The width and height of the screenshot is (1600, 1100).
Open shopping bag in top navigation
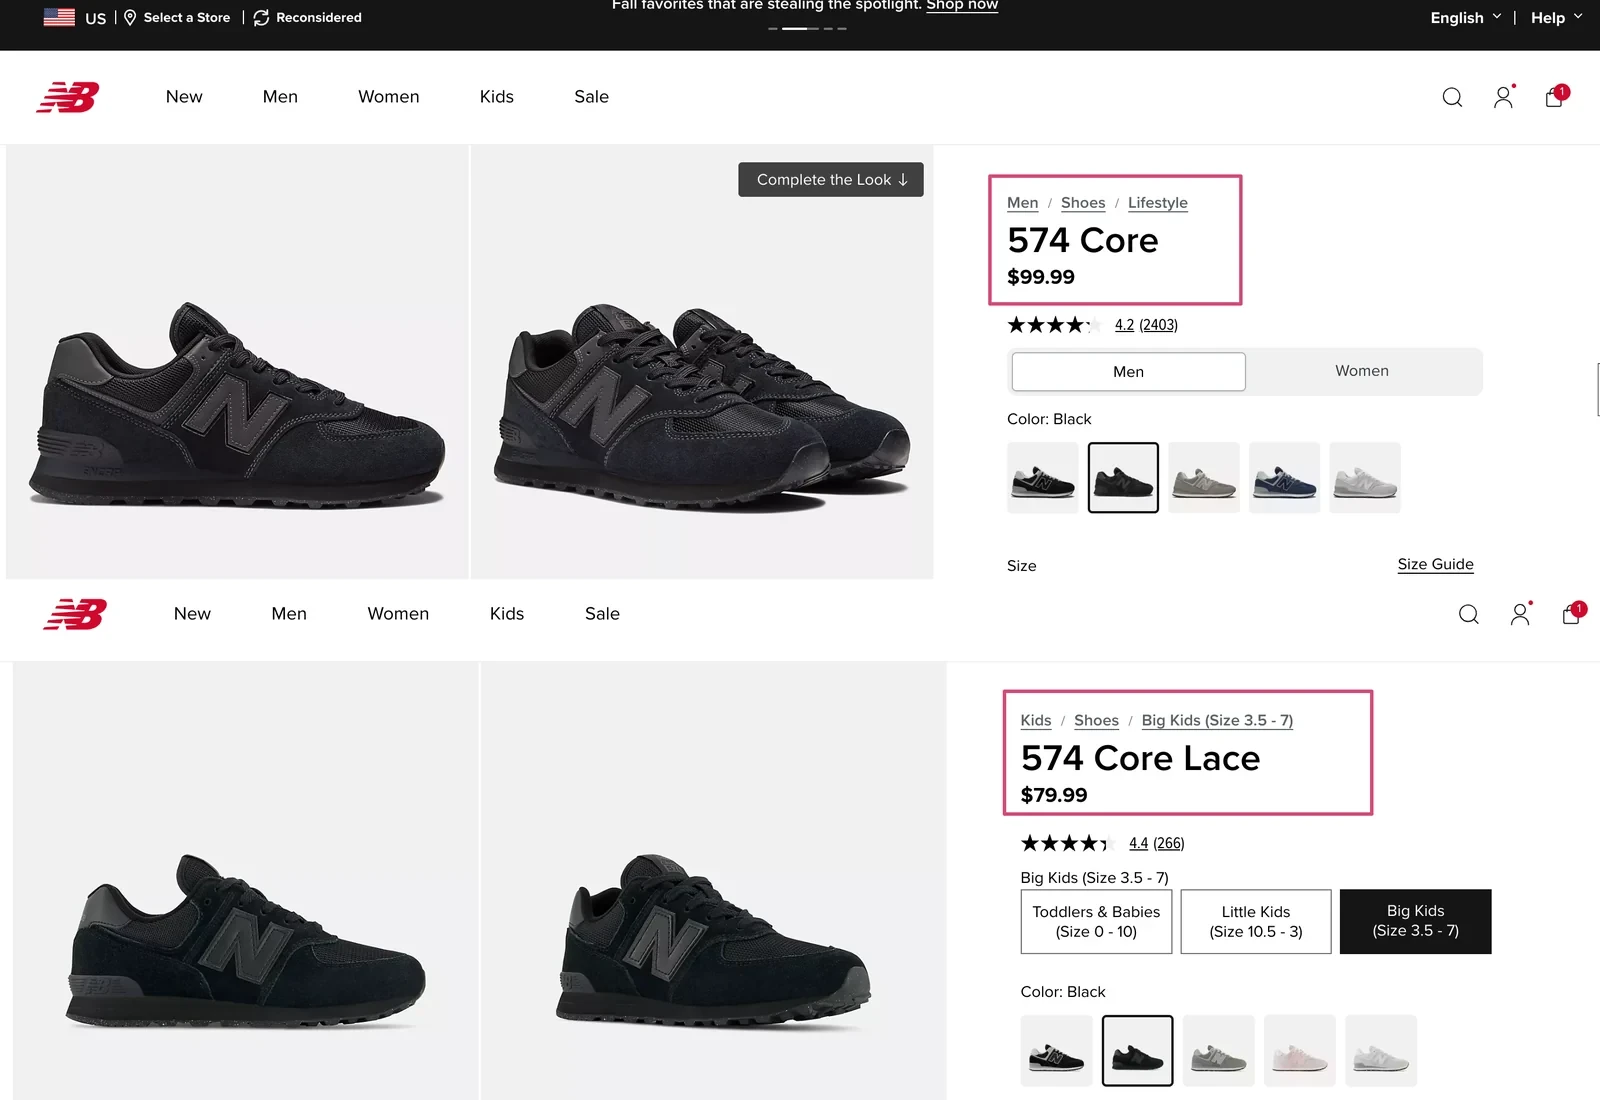pos(1555,96)
